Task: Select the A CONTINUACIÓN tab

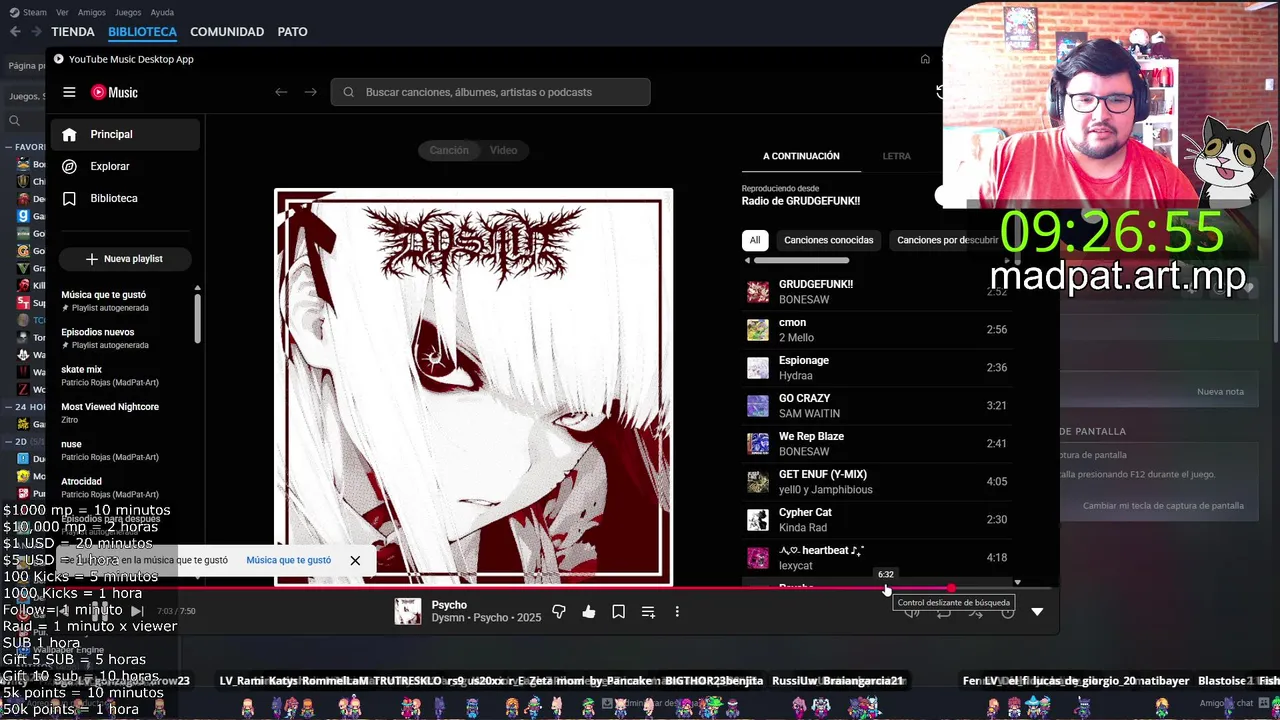Action: (x=801, y=156)
